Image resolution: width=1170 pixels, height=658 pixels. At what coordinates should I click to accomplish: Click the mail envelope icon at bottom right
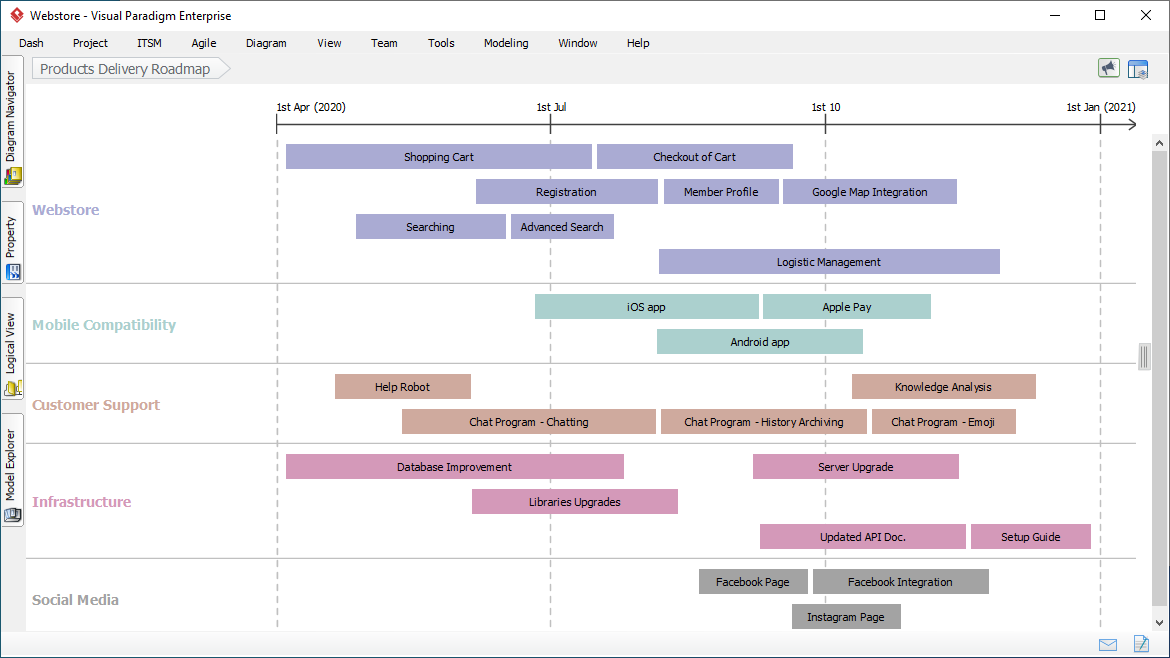(x=1107, y=644)
